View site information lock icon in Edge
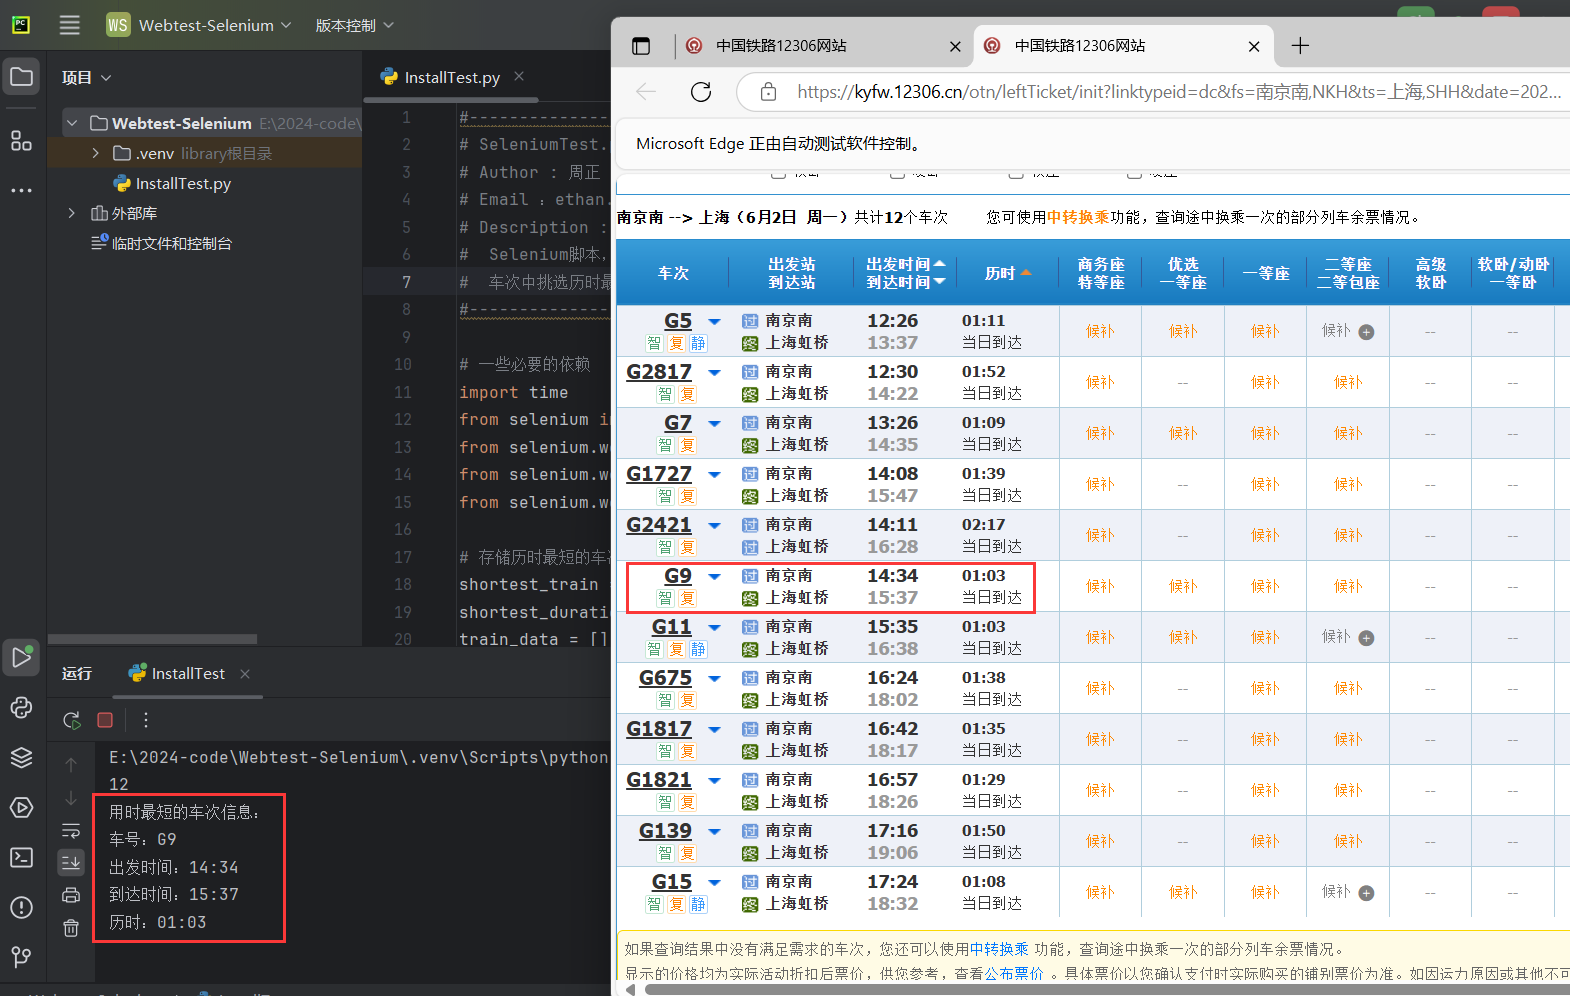 tap(768, 92)
